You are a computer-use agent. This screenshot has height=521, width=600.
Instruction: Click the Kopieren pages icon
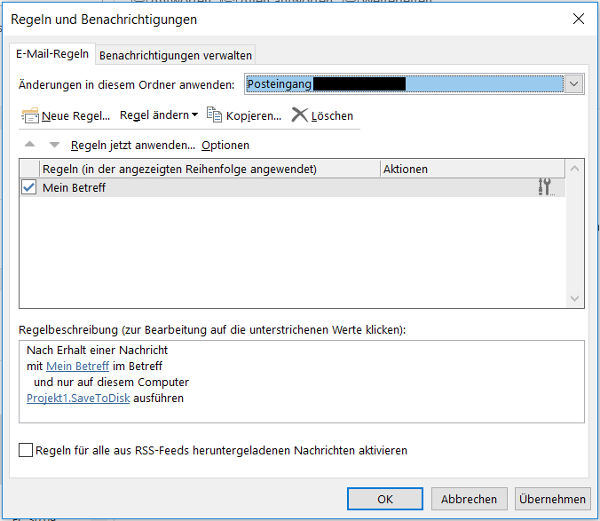pyautogui.click(x=214, y=115)
